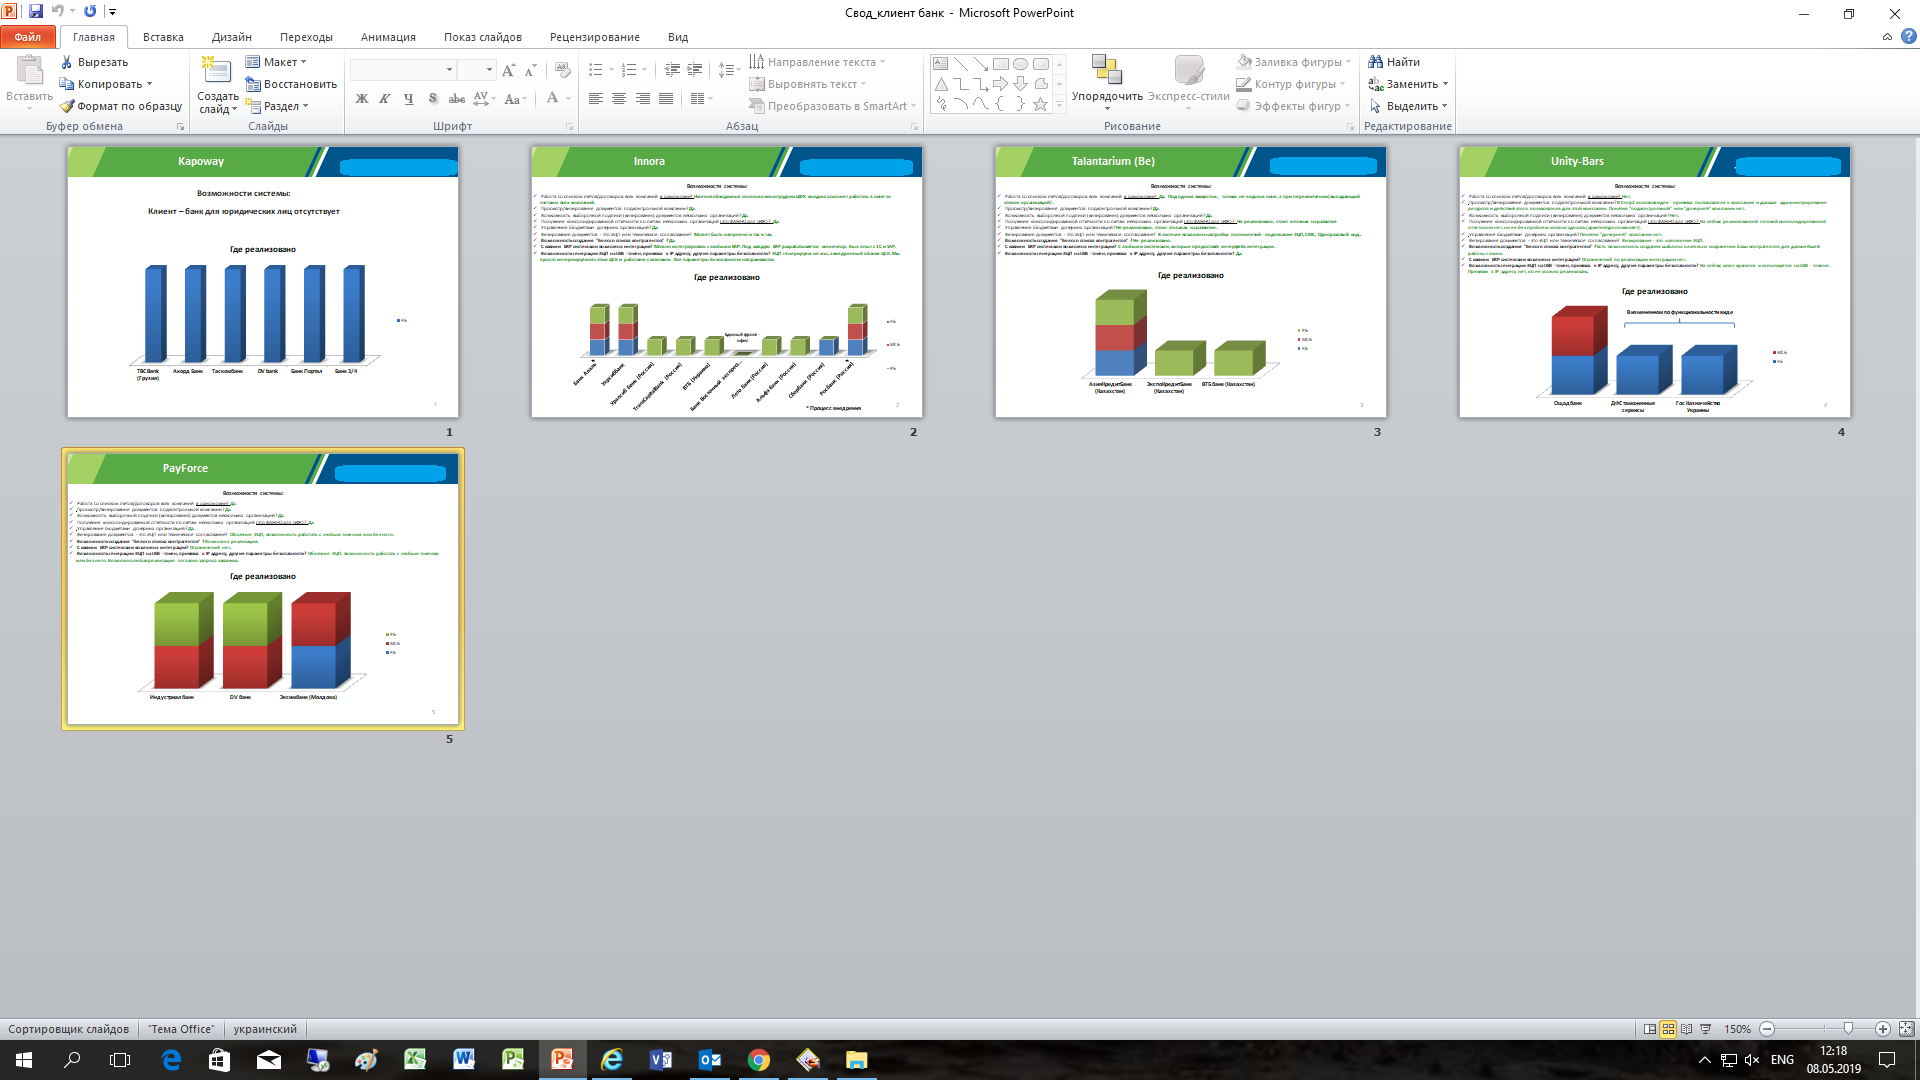Viewport: 1920px width, 1080px height.
Task: Open the Layout (Макет) dropdown
Action: (x=276, y=62)
